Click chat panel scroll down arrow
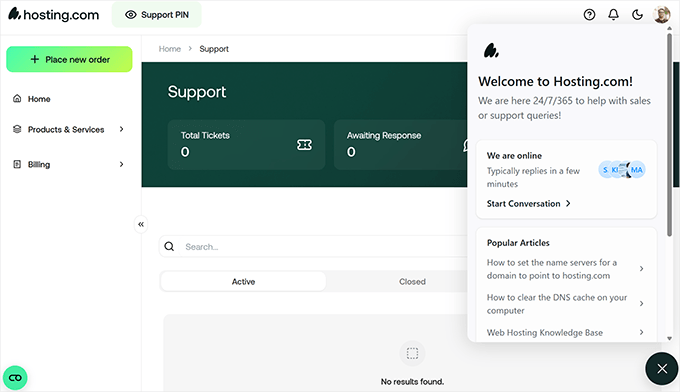680x392 pixels. coord(670,338)
